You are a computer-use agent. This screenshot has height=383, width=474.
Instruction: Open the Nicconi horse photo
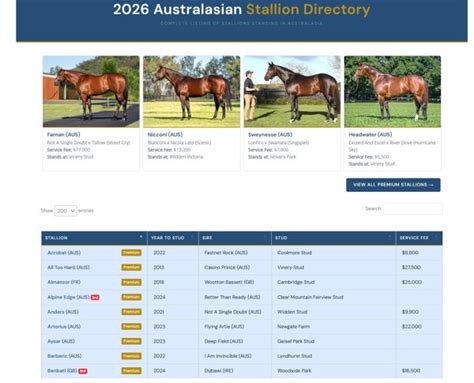point(192,92)
